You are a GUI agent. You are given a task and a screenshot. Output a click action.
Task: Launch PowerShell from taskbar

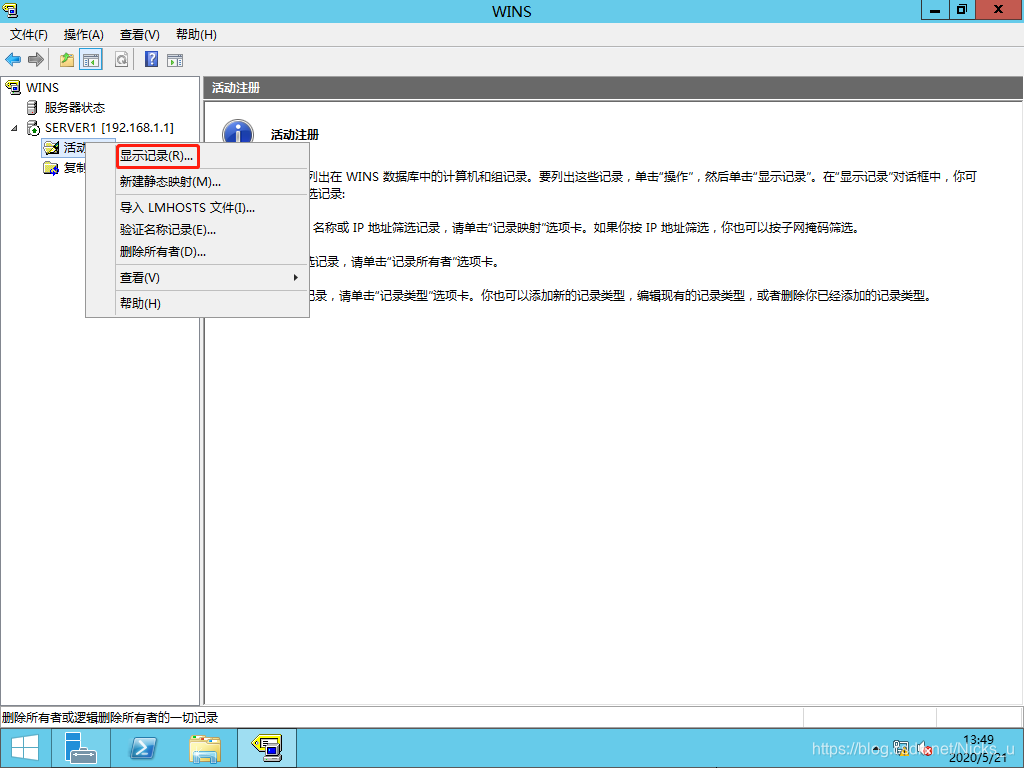pyautogui.click(x=142, y=748)
